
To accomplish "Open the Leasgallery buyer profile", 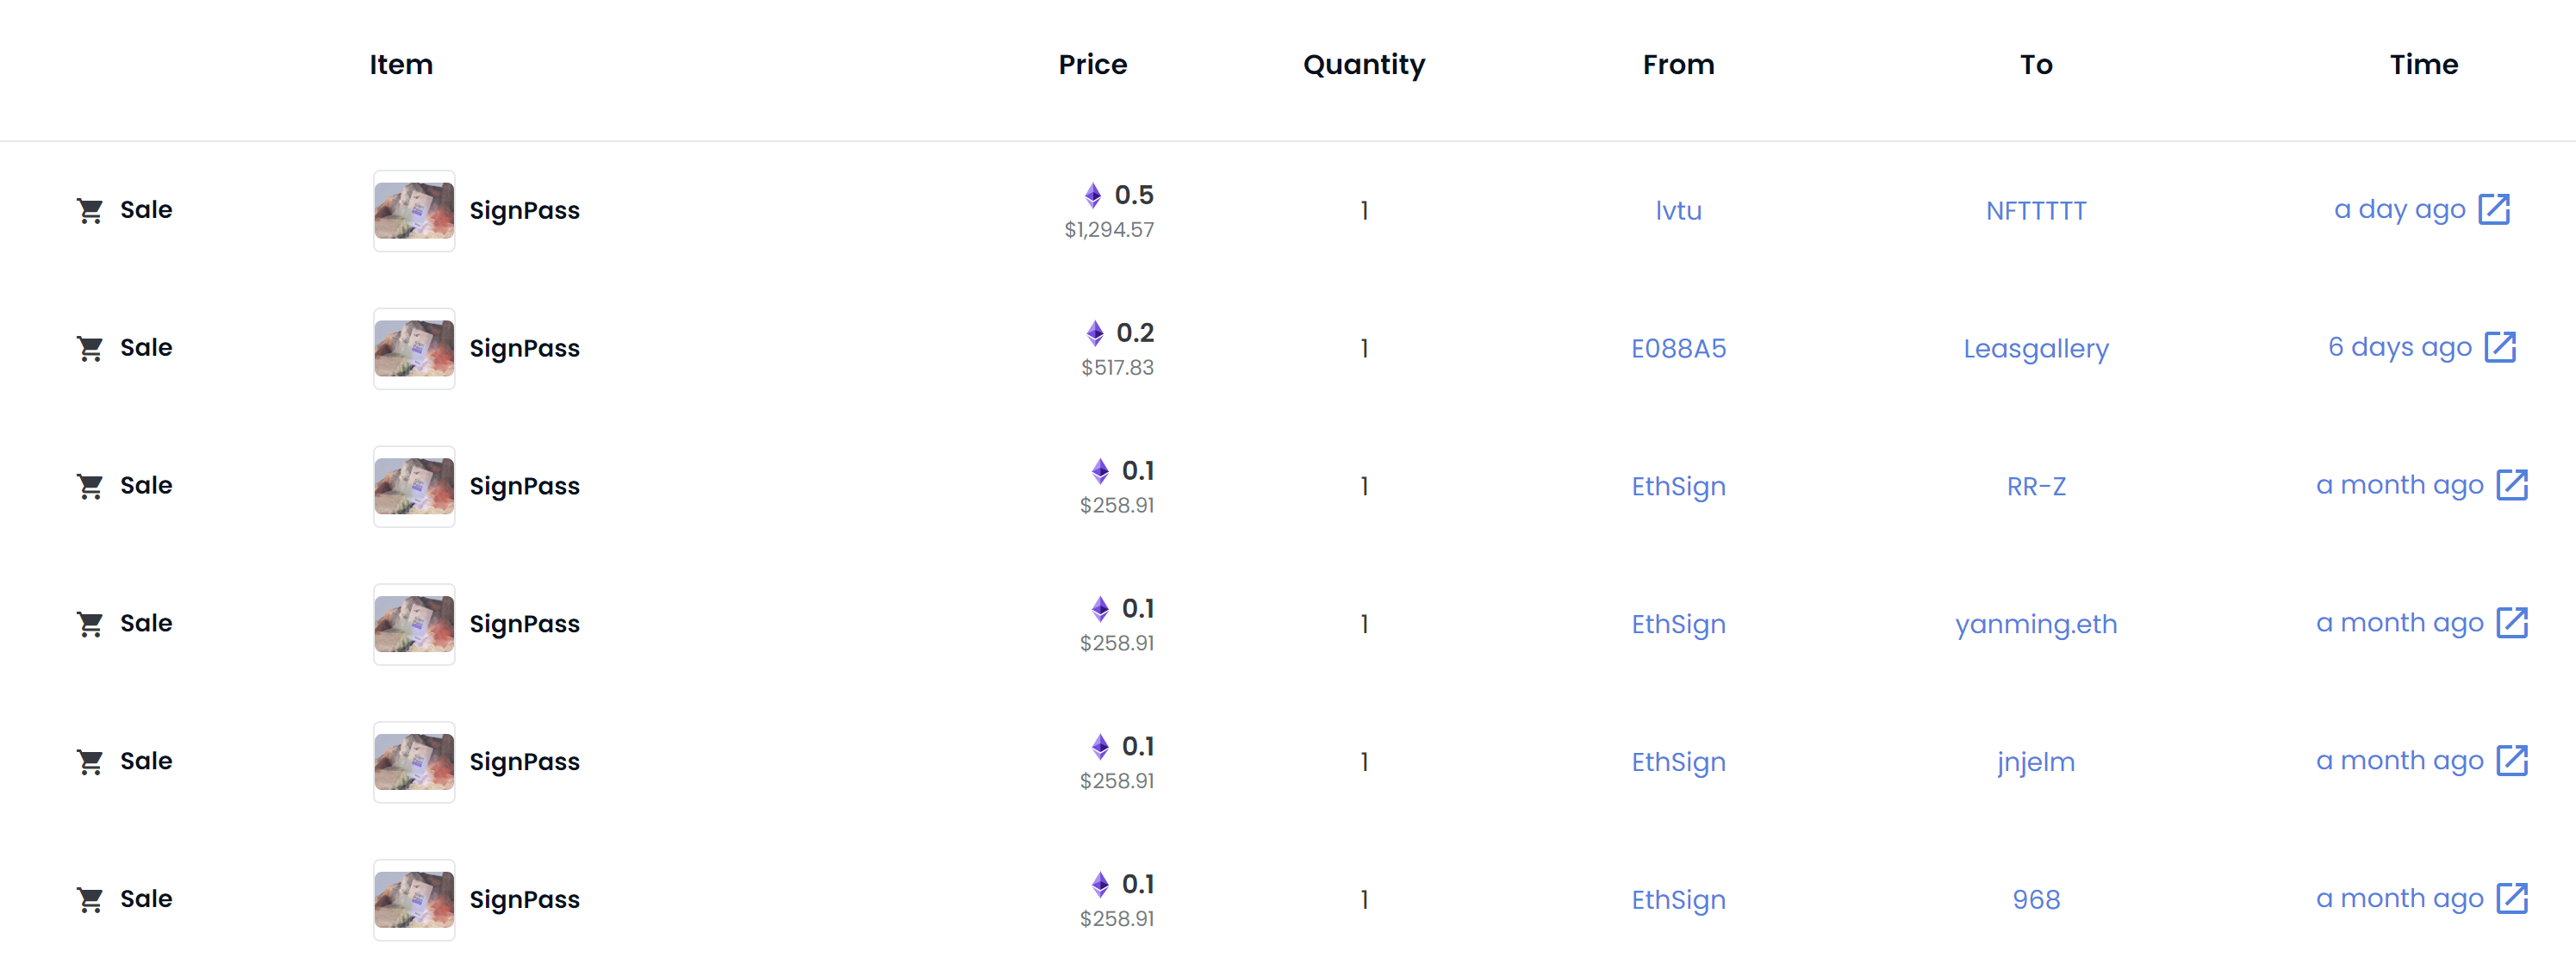I will [x=2036, y=350].
